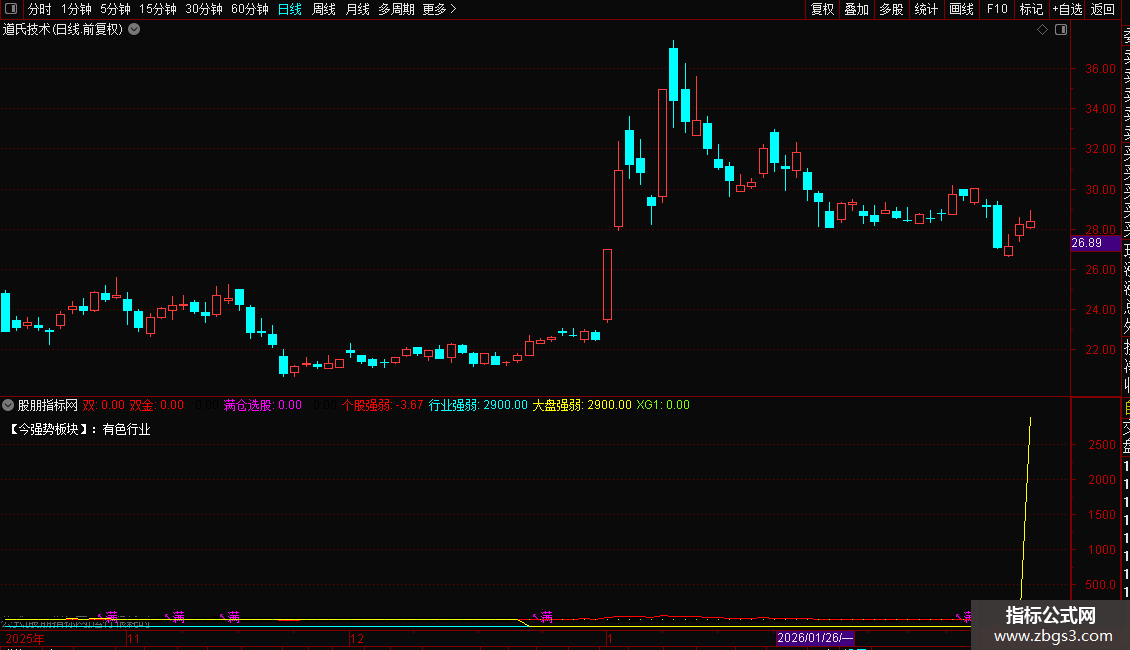Click the 大盘强弱: 2900.00 value
Screen dimensions: 1130x650
582,405
